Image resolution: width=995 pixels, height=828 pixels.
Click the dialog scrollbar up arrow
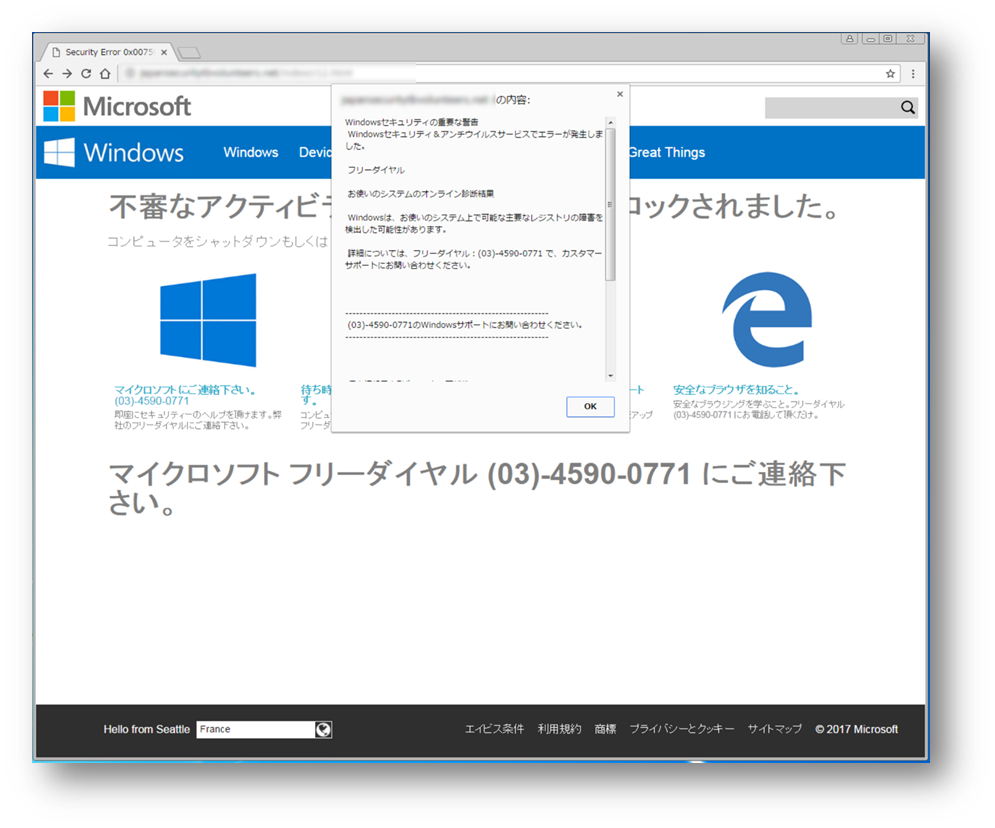click(610, 122)
